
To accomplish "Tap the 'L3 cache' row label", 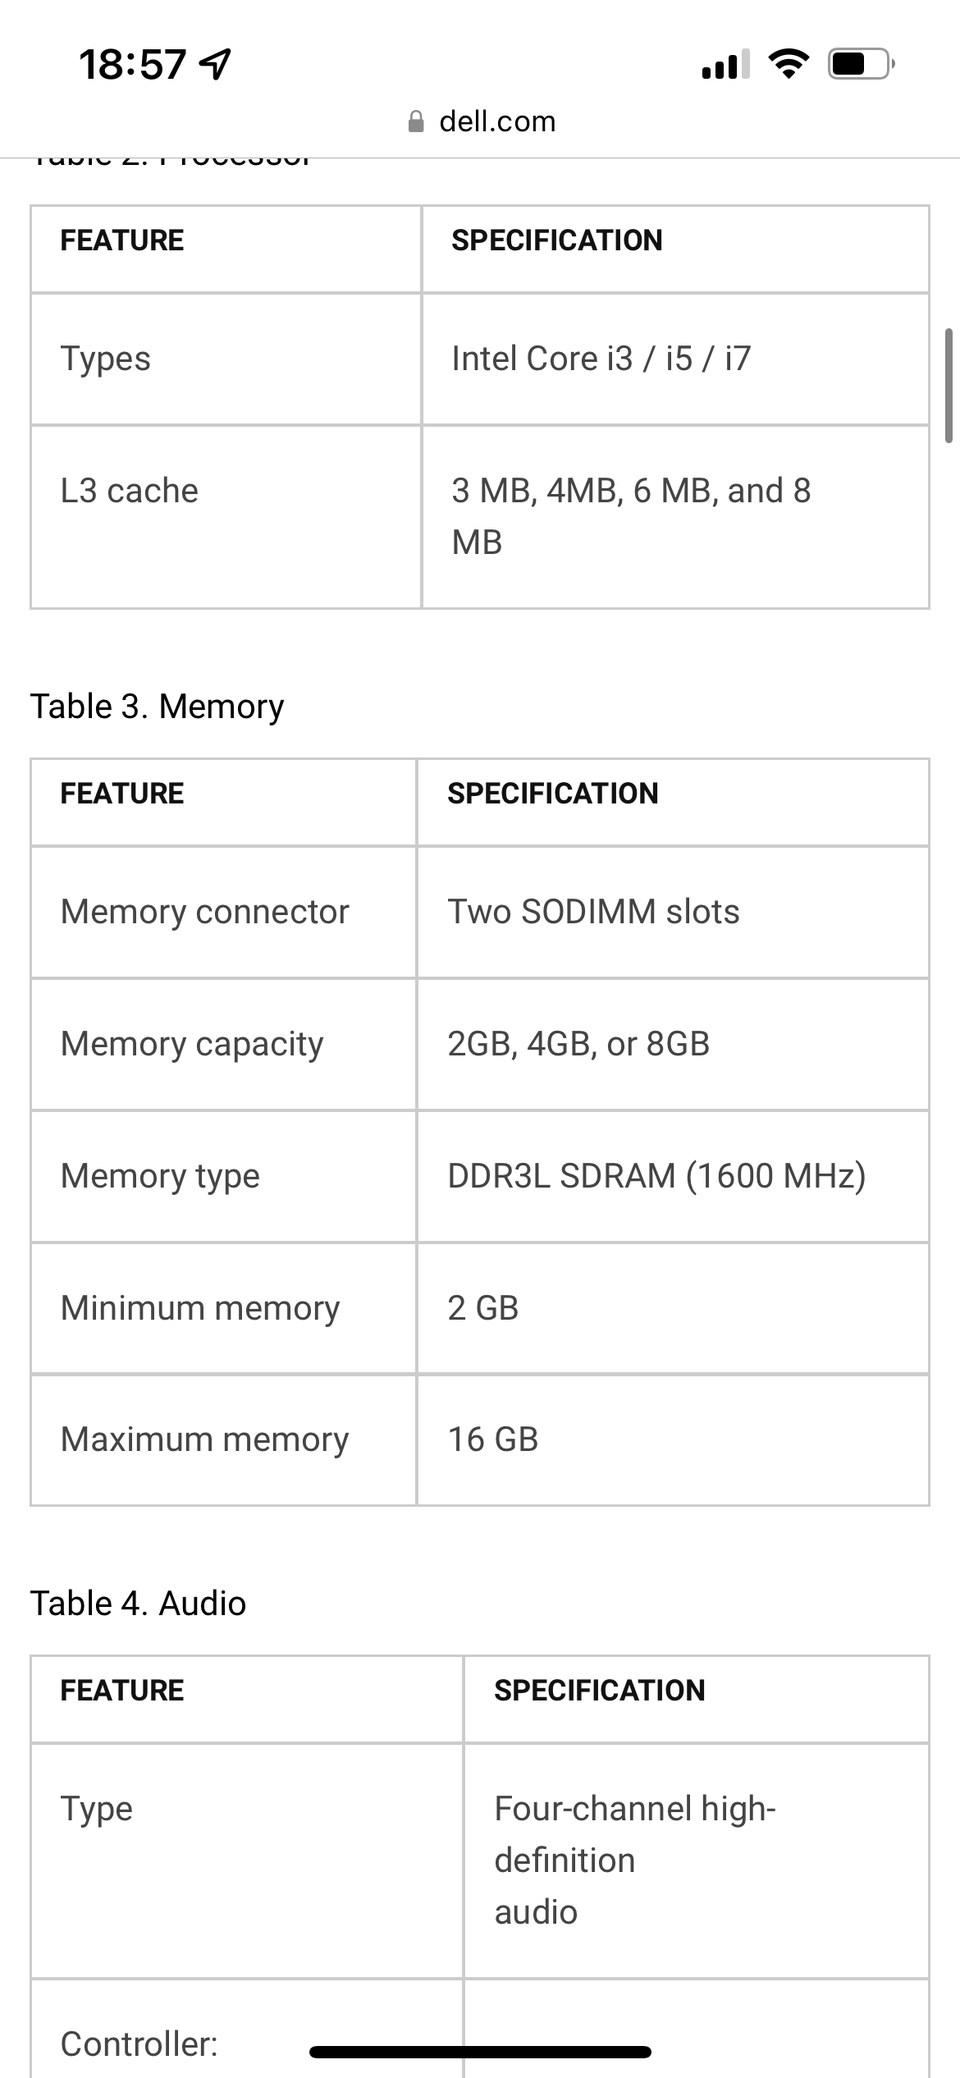I will (129, 491).
